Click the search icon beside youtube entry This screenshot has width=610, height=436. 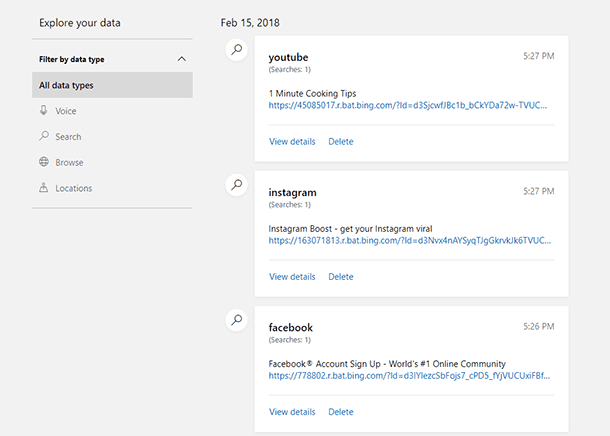(237, 50)
